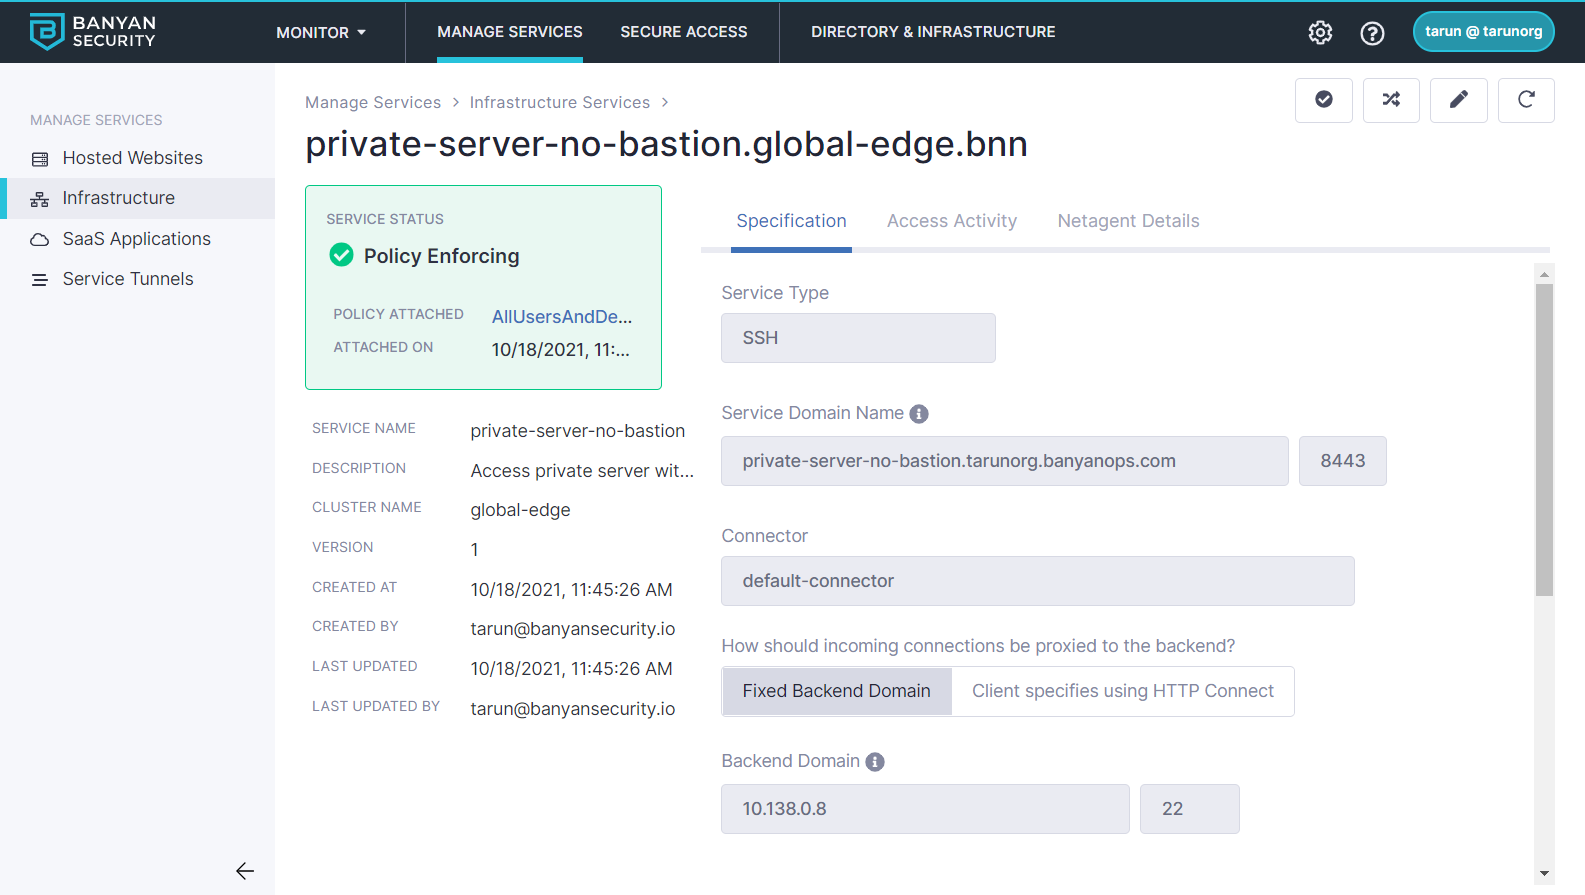Select Fixed Backend Domain option

point(836,691)
